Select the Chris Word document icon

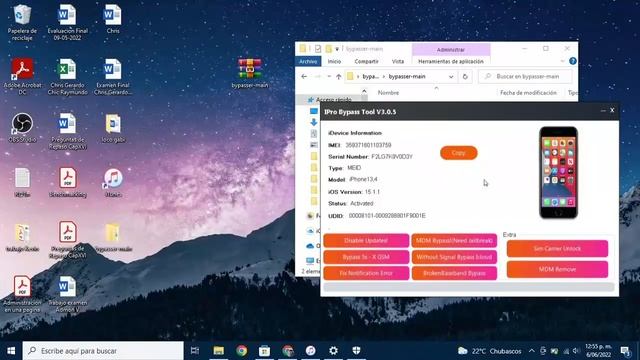coord(113,19)
